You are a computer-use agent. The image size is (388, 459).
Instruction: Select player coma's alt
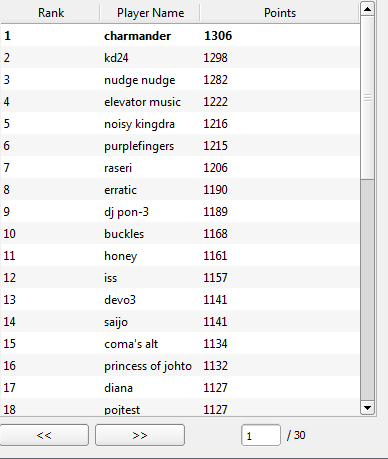click(x=180, y=344)
